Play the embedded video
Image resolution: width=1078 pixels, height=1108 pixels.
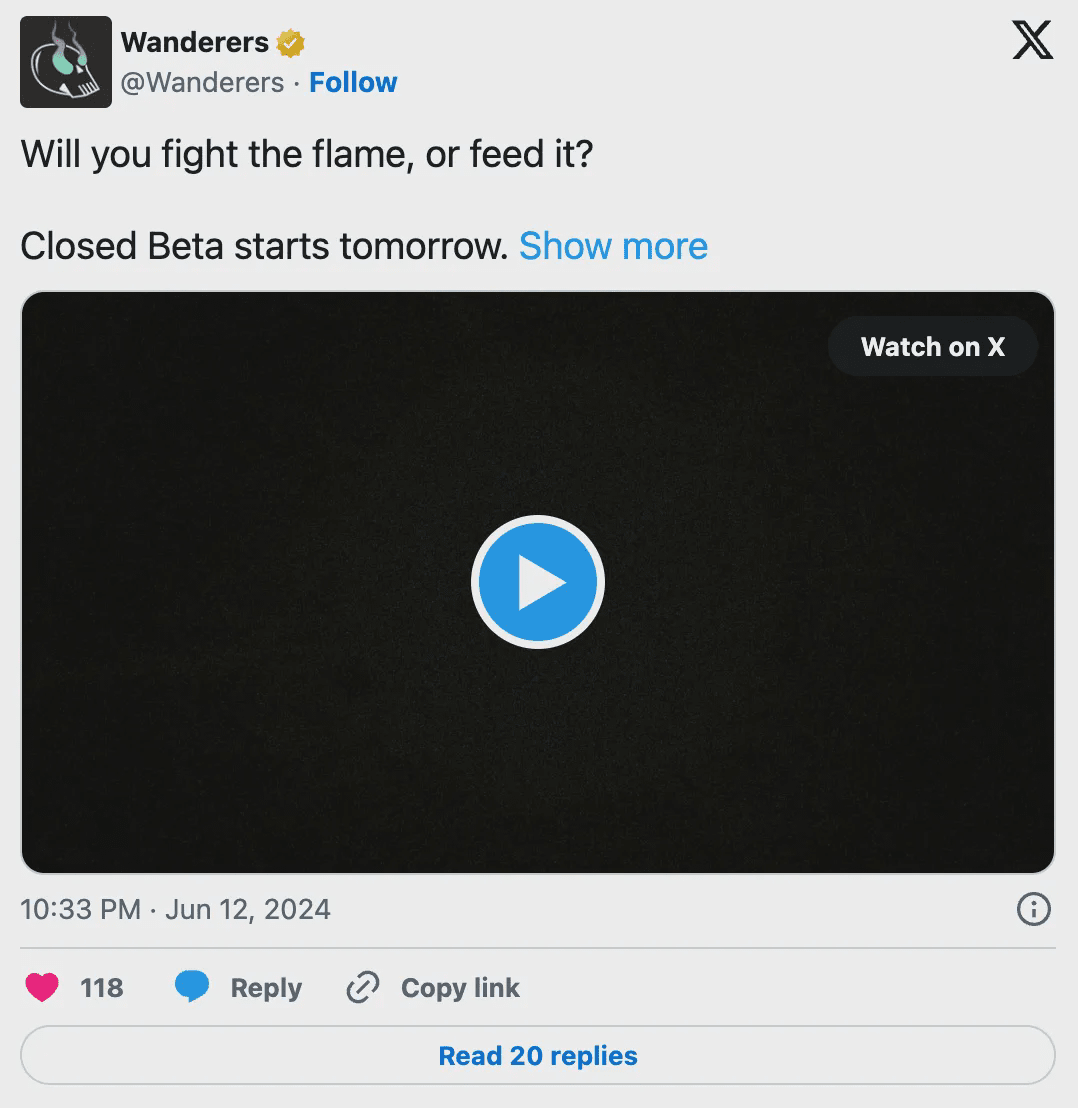coord(538,583)
